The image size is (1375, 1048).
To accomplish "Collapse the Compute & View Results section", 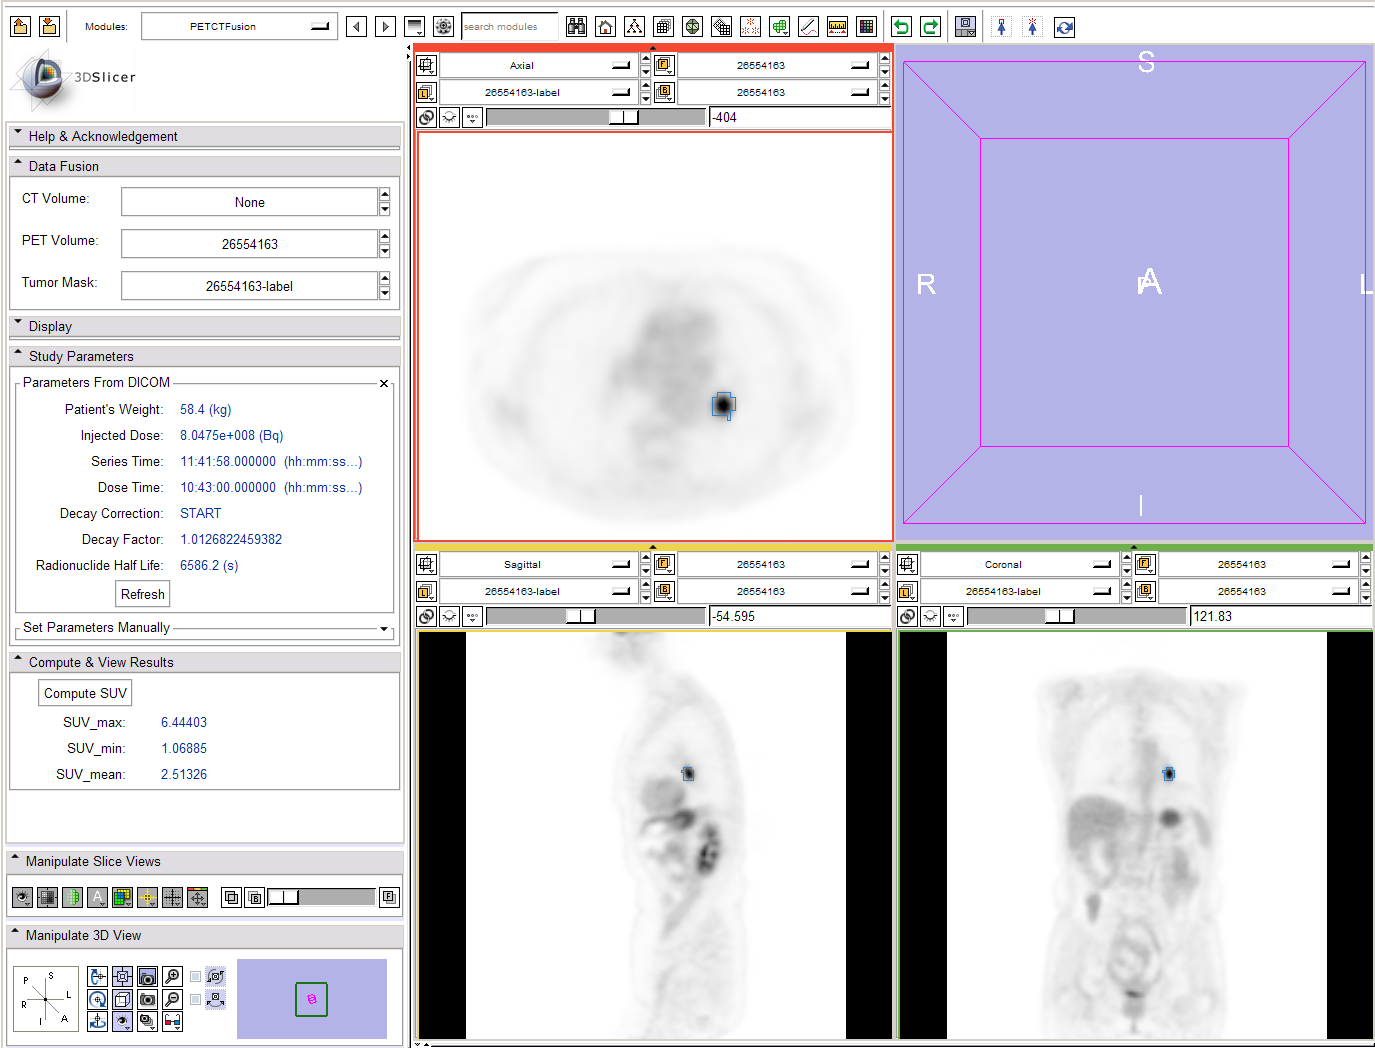I will pos(100,663).
